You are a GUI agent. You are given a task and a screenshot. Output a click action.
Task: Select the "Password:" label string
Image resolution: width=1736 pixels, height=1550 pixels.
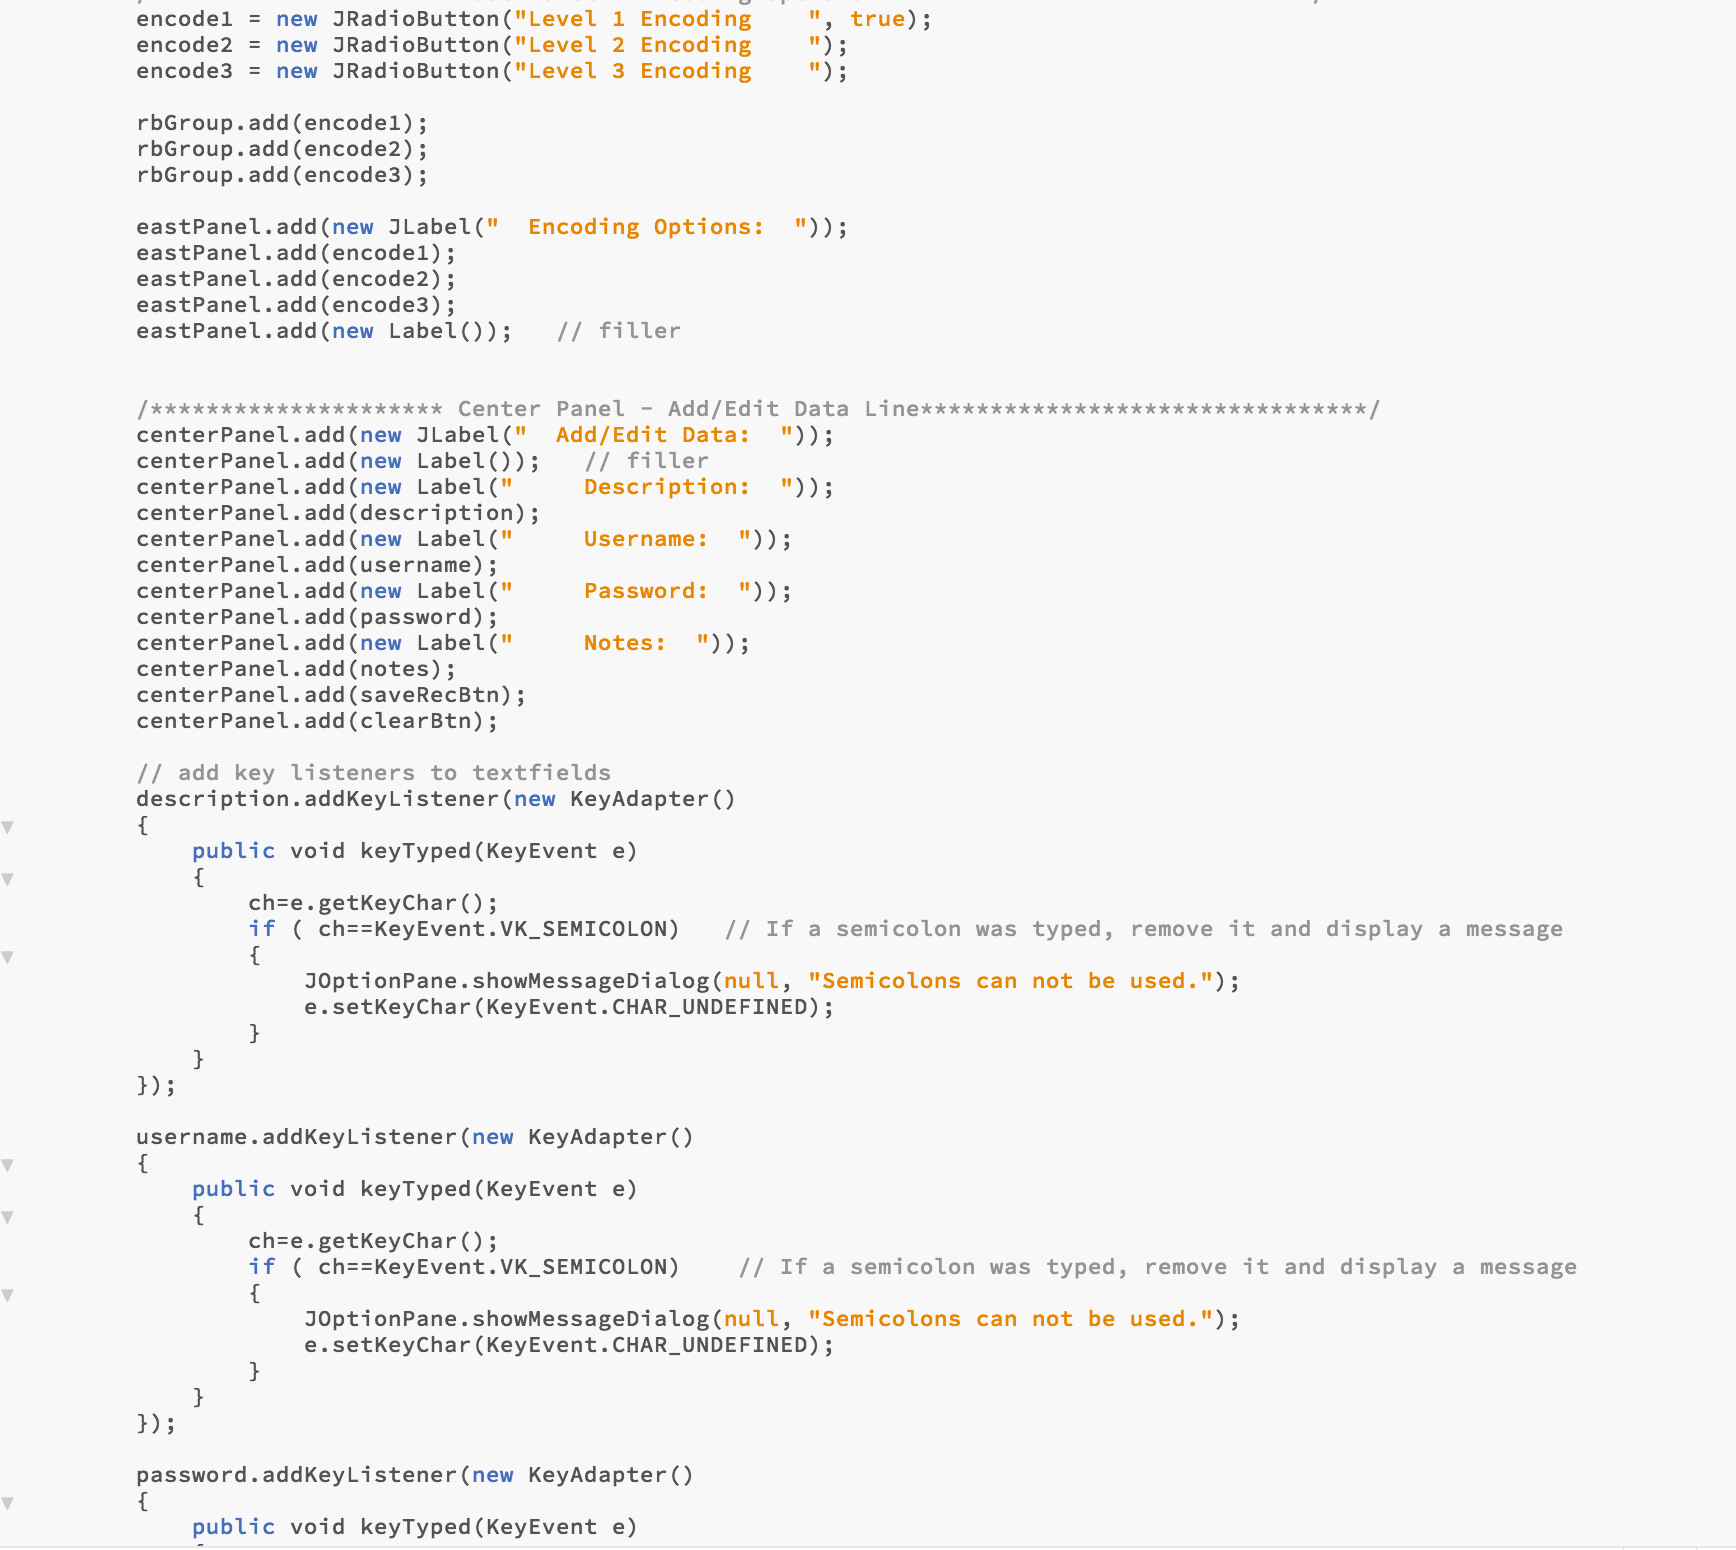645,590
